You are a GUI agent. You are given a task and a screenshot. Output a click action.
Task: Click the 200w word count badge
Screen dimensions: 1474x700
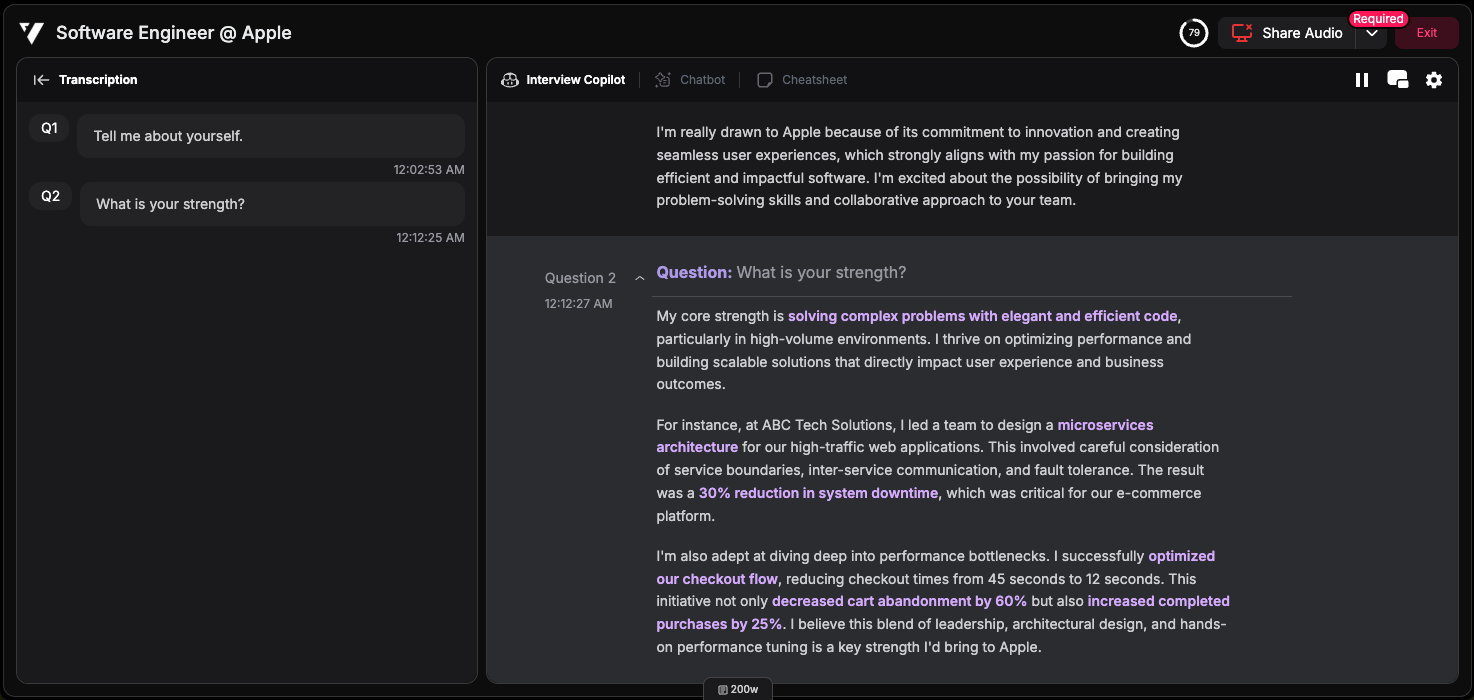(738, 689)
